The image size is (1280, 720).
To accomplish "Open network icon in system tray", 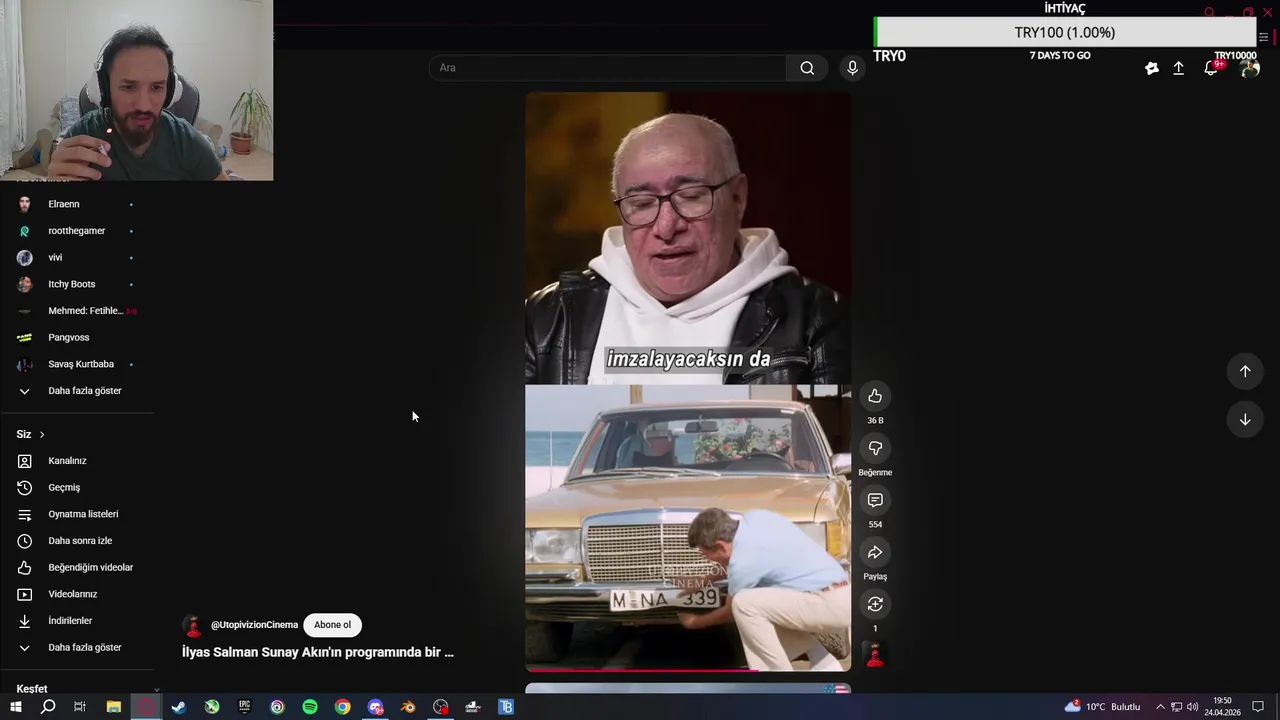I will click(x=1177, y=707).
